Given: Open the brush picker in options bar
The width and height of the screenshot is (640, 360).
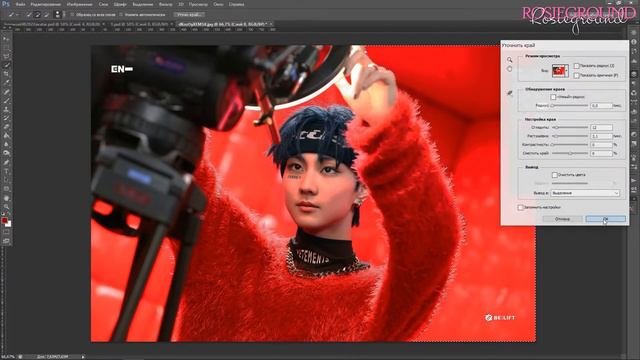Looking at the screenshot, I should click(58, 14).
